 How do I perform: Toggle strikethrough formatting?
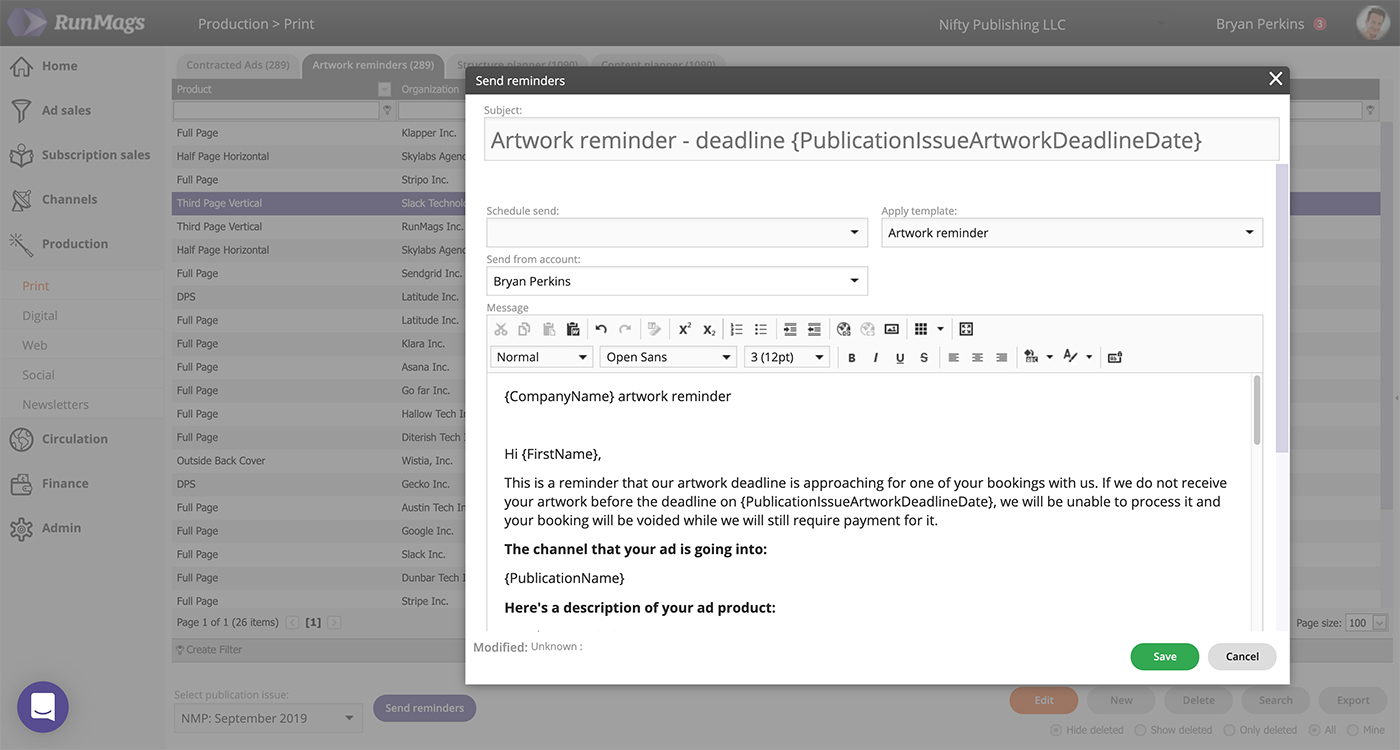tap(924, 358)
